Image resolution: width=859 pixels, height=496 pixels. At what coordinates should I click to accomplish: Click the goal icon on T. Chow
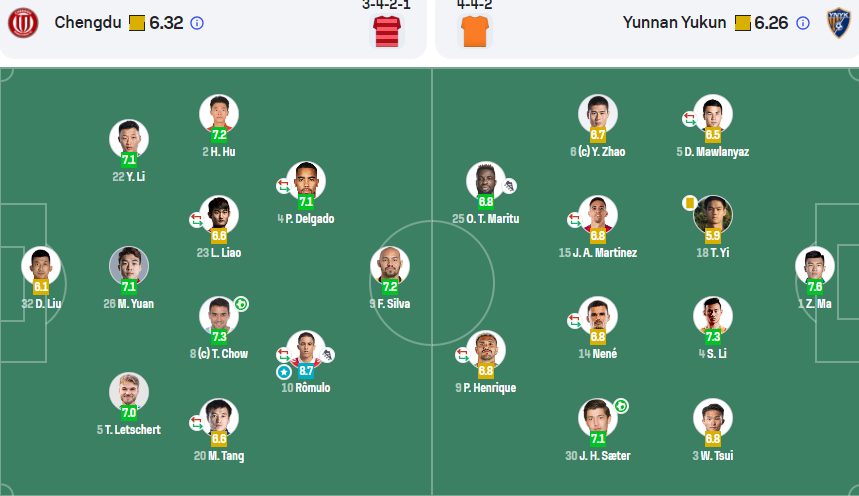(241, 303)
